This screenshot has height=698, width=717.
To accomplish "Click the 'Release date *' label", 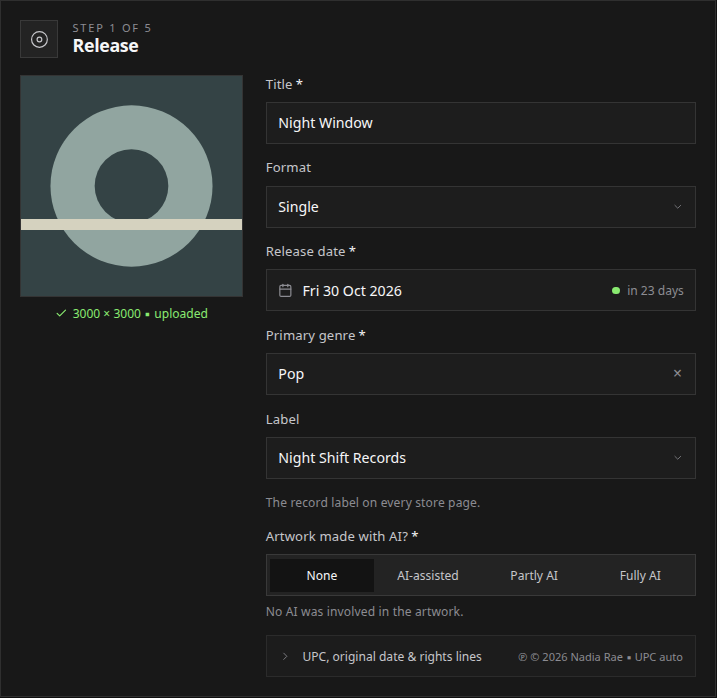I will pos(310,251).
